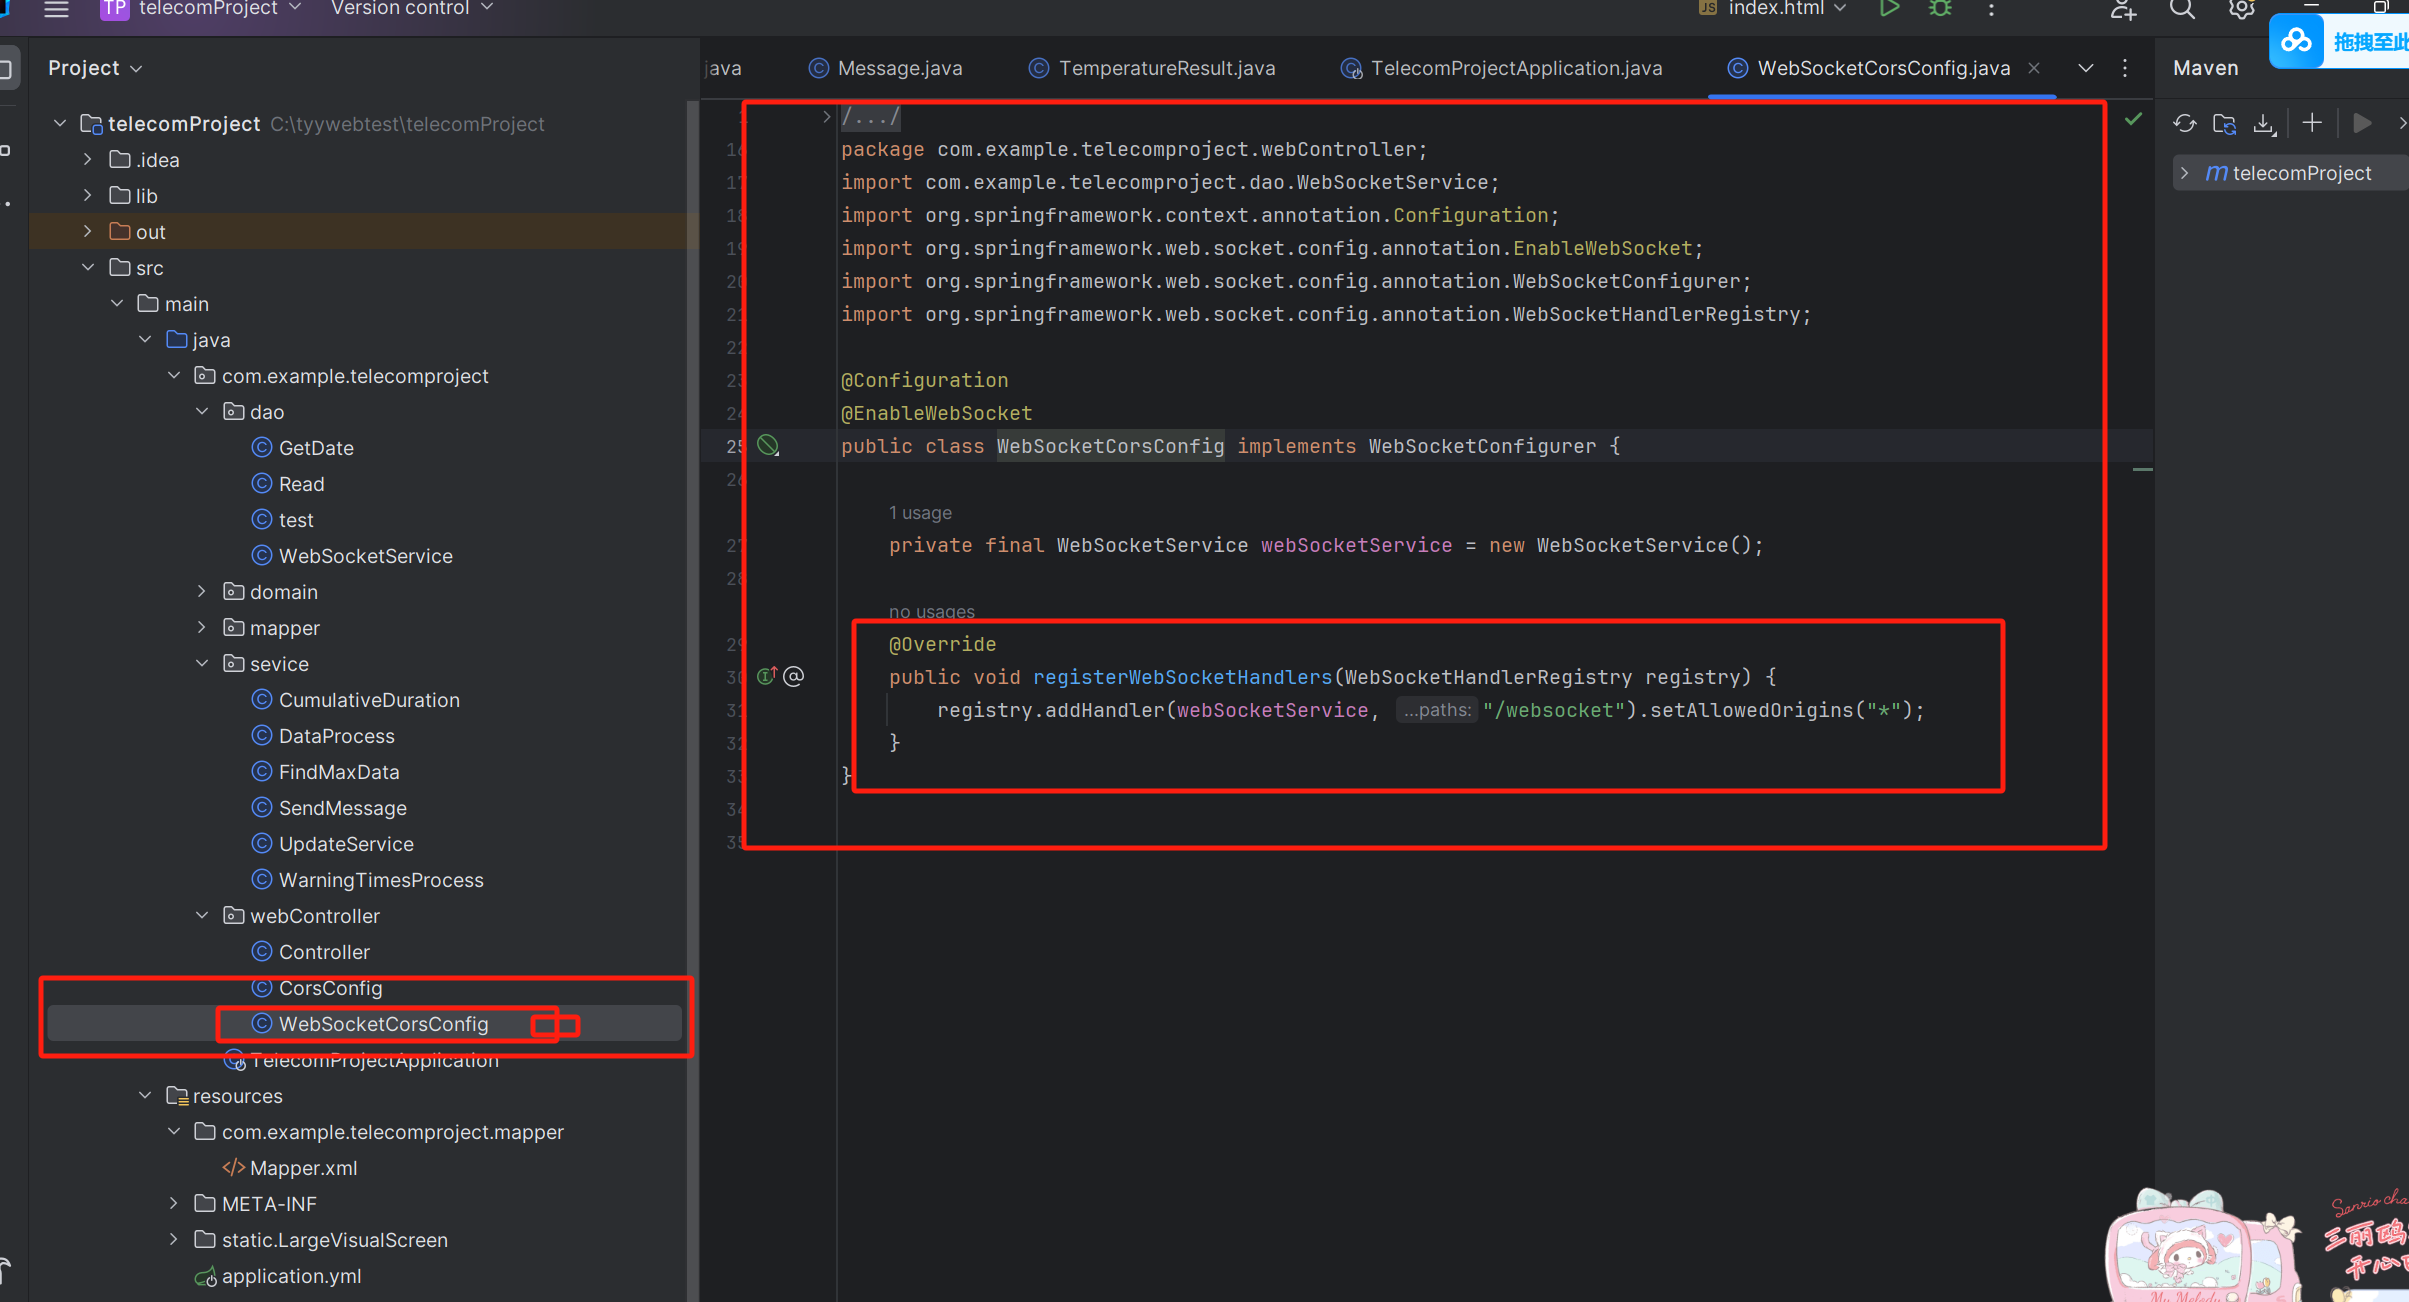Expand telecomProject node in the Maven panel
The image size is (2409, 1302).
tap(2185, 172)
